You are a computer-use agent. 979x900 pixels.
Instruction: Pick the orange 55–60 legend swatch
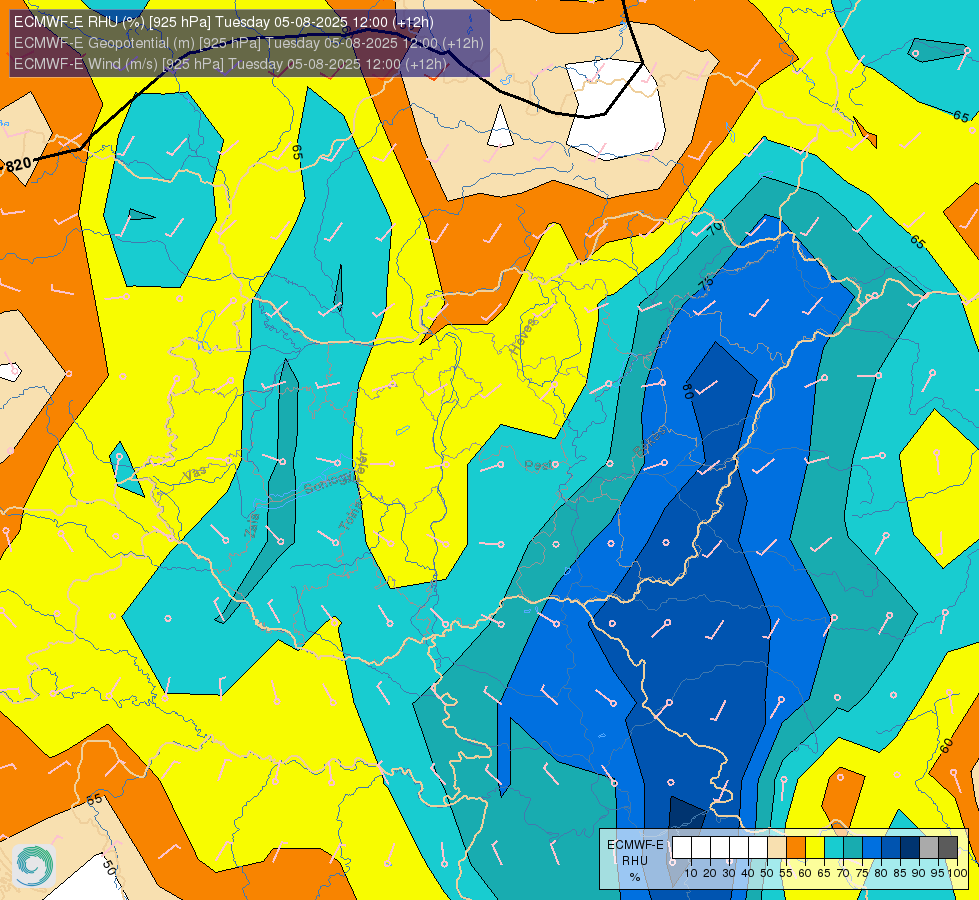[796, 848]
